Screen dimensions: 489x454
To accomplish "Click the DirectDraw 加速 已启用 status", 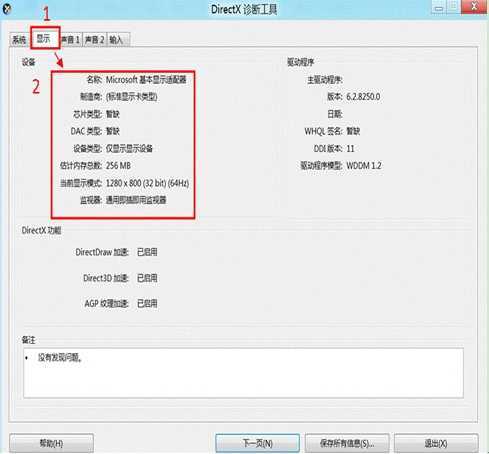I will (147, 252).
